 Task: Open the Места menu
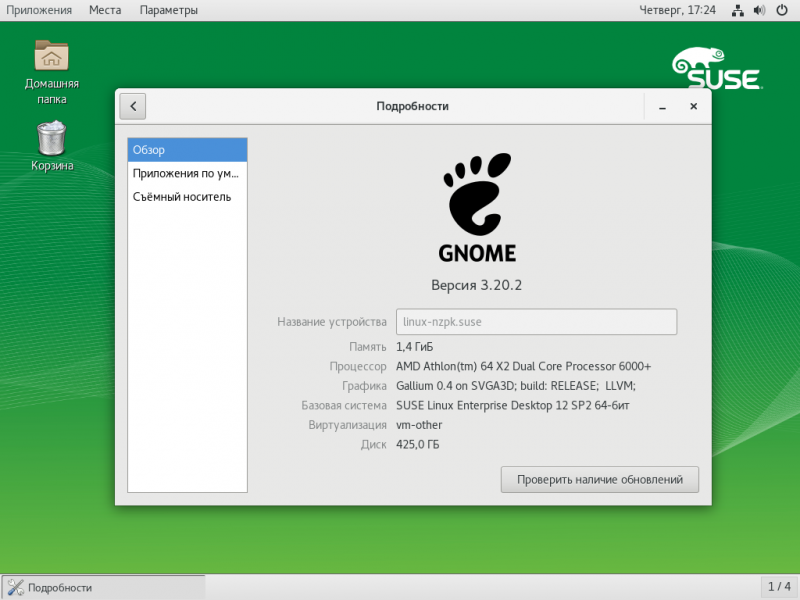coord(105,10)
